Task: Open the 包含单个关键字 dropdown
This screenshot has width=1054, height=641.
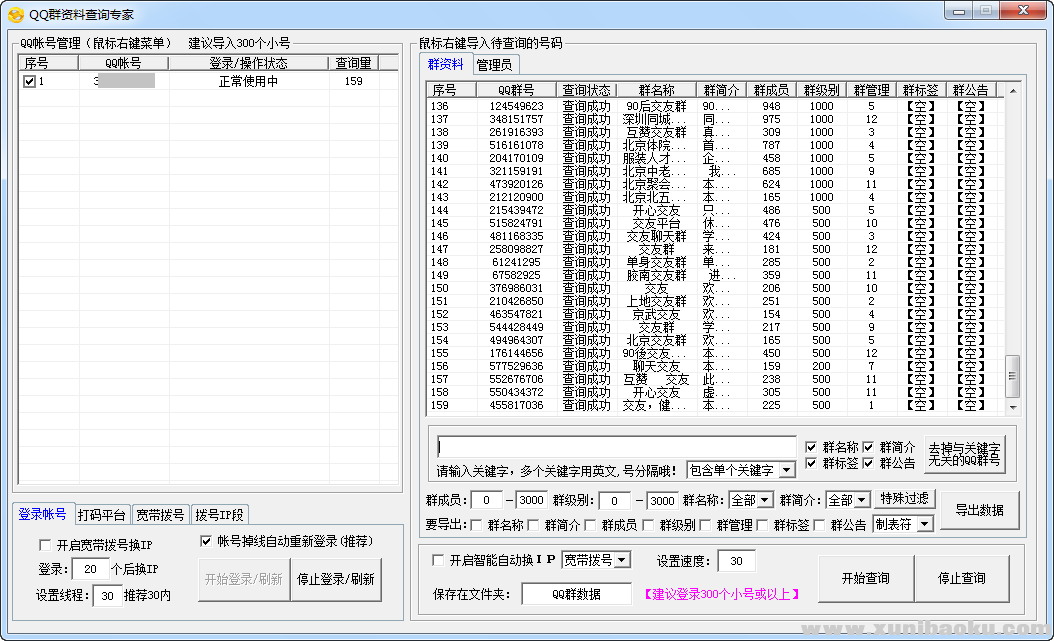Action: [786, 470]
